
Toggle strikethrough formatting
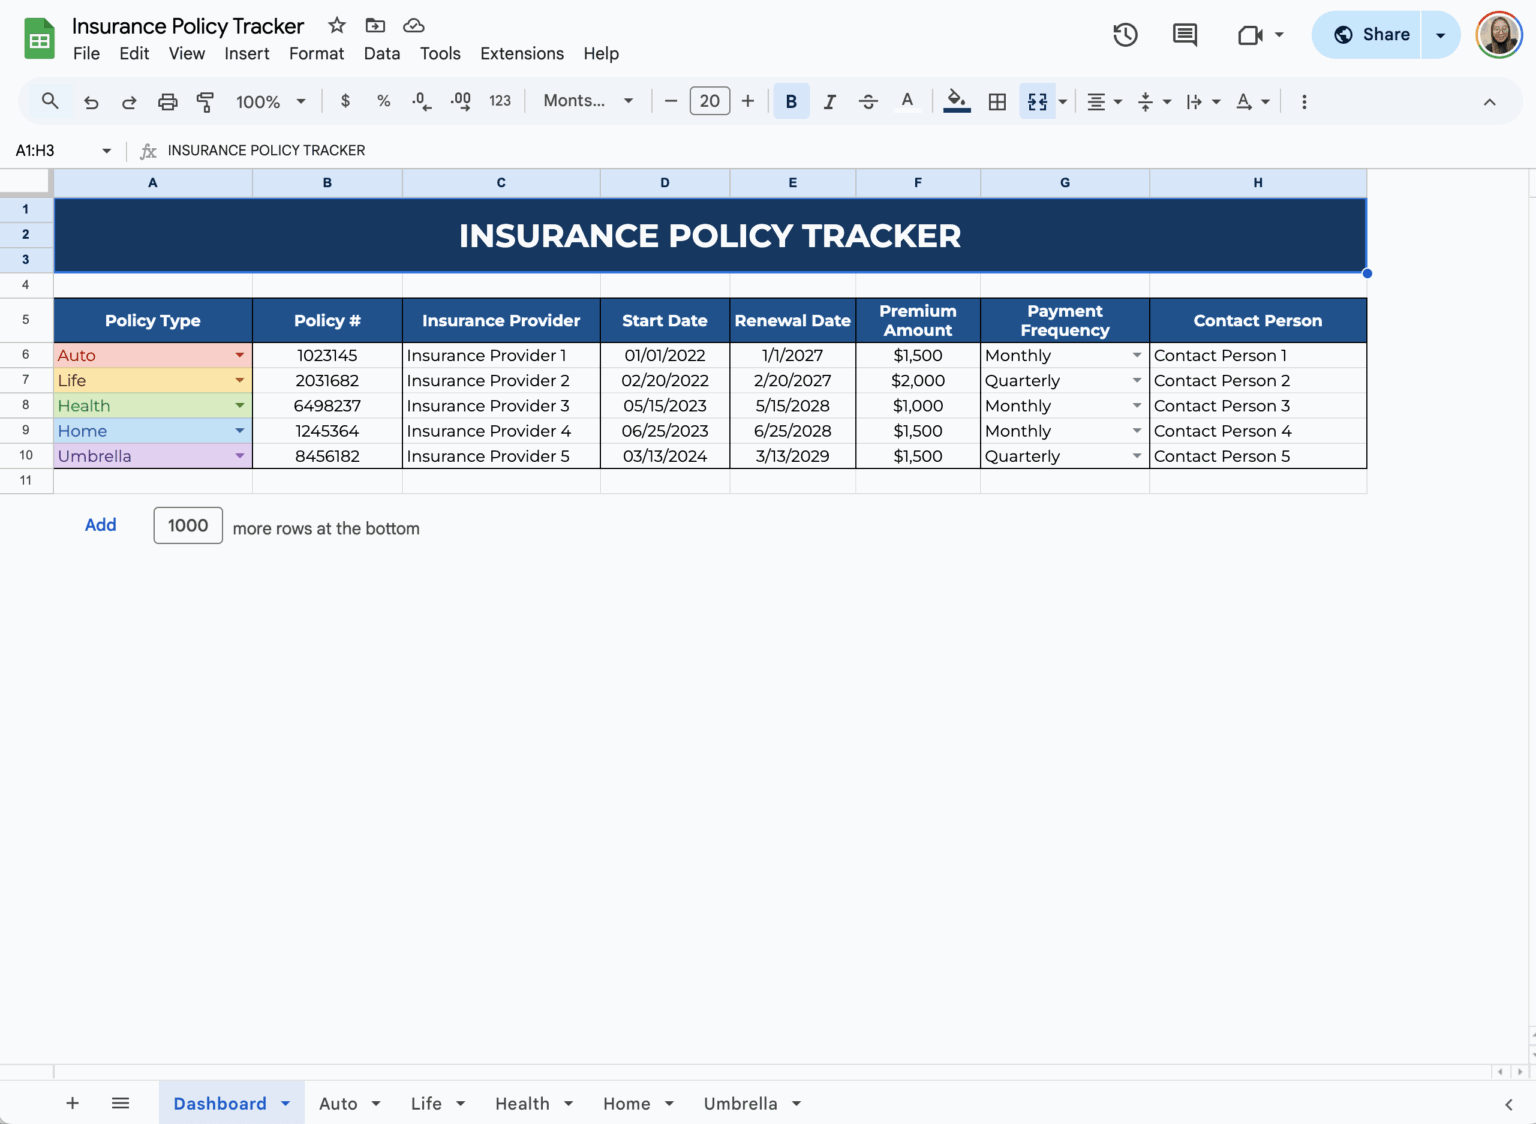868,101
